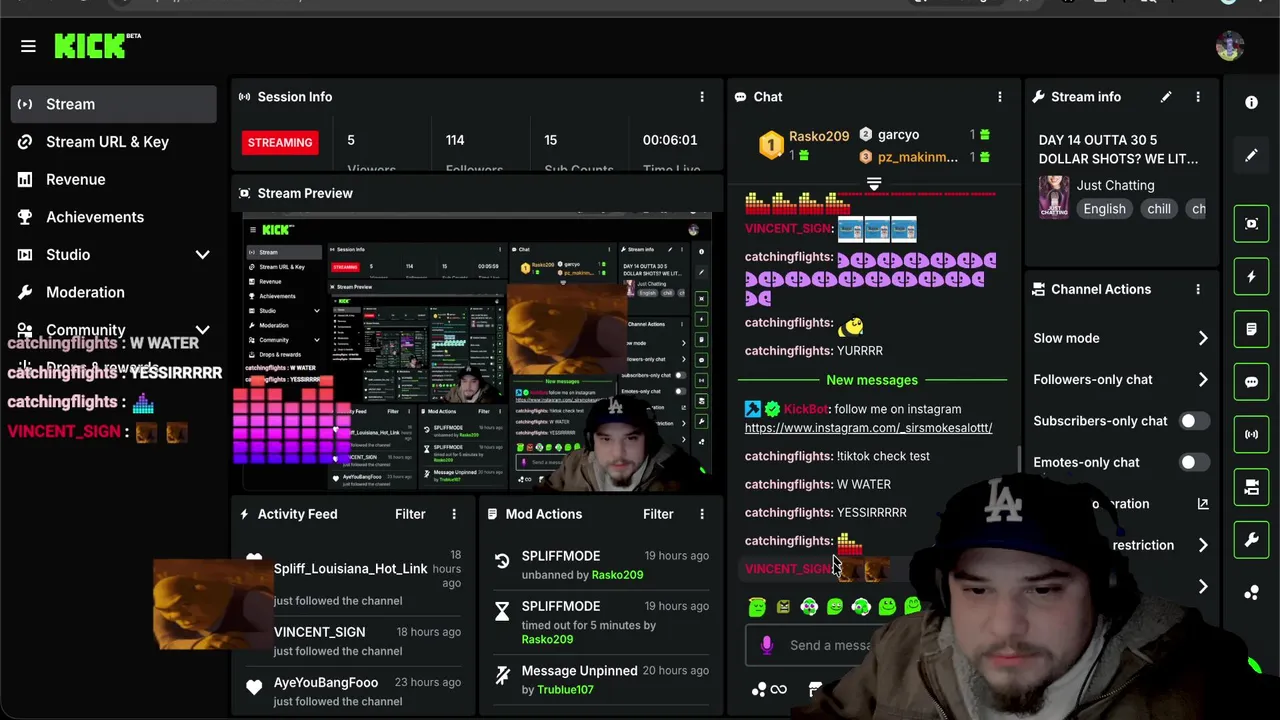Click garcyo in the chat leaderboard

[898, 135]
